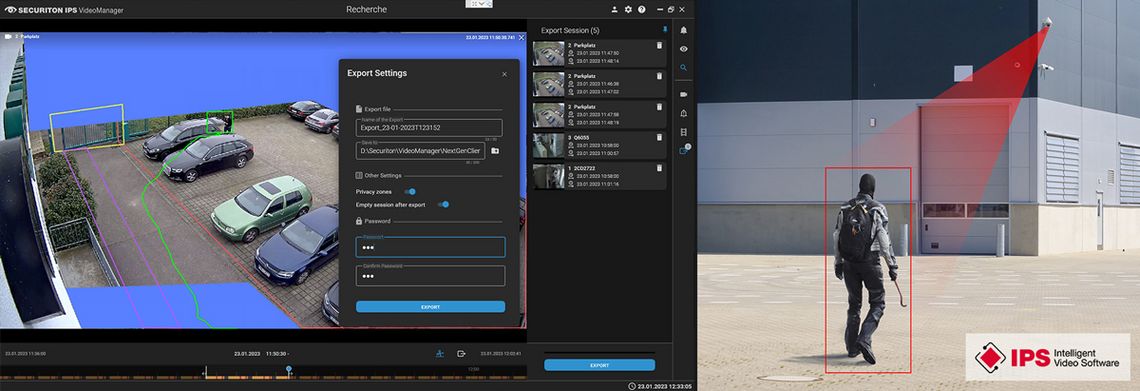
Task: Click the Export button below session list
Action: [x=599, y=365]
